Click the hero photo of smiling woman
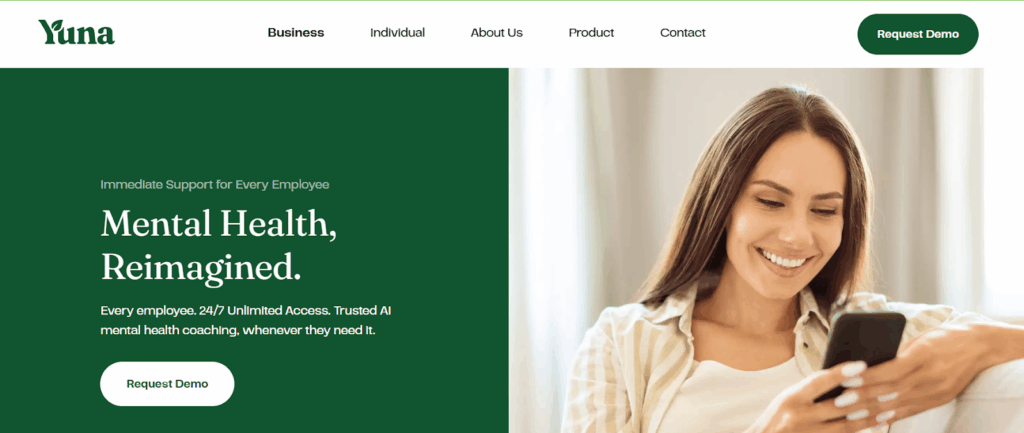Image resolution: width=1024 pixels, height=433 pixels. 766,250
